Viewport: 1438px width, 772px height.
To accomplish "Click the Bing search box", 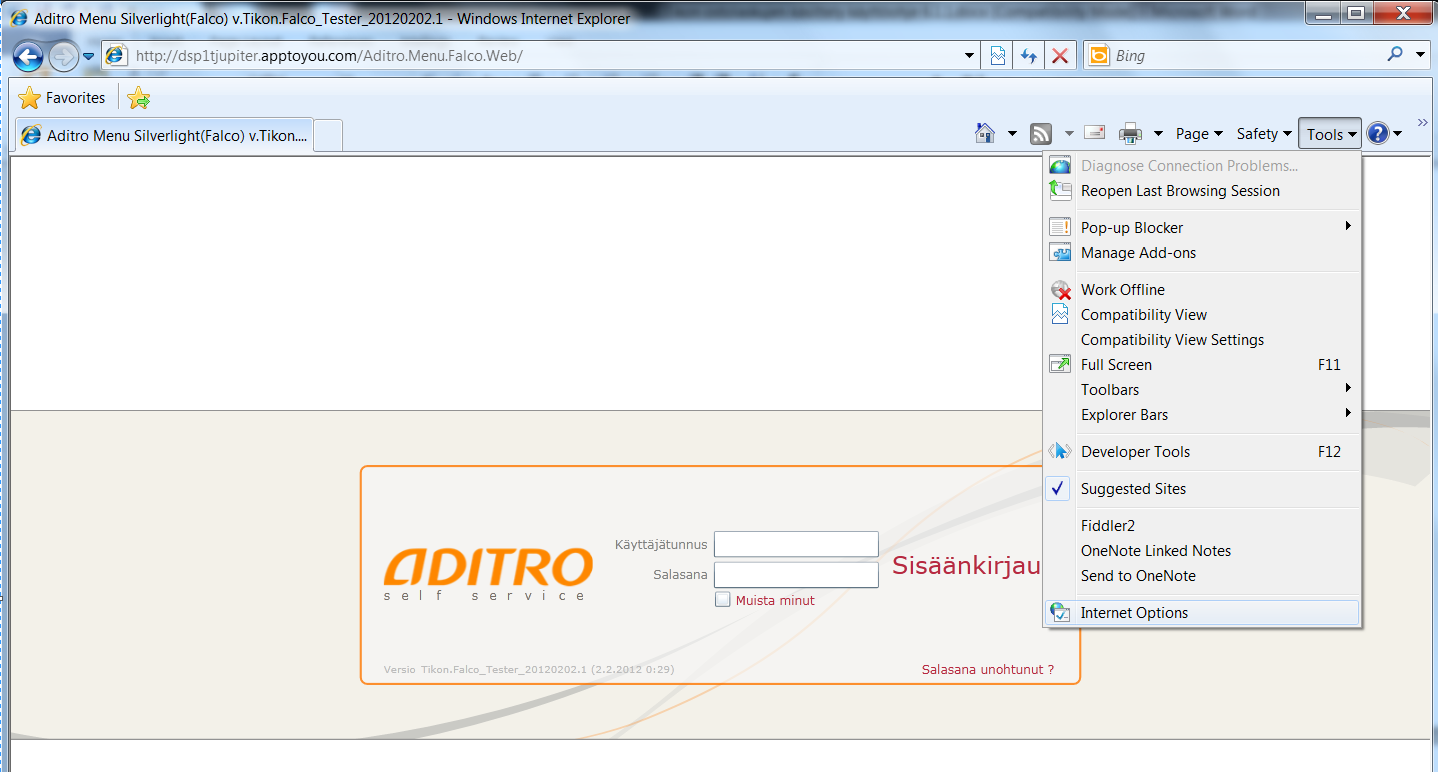I will click(1232, 56).
